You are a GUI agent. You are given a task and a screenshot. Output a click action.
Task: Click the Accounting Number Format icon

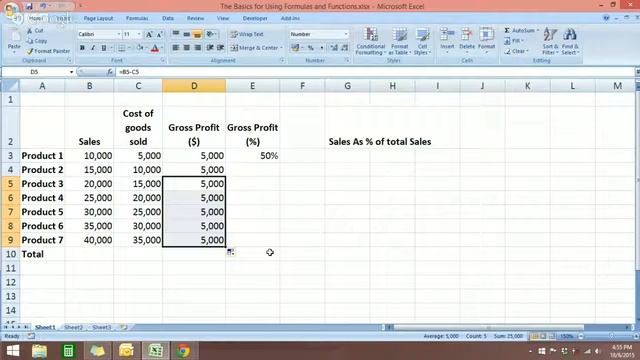tap(295, 48)
